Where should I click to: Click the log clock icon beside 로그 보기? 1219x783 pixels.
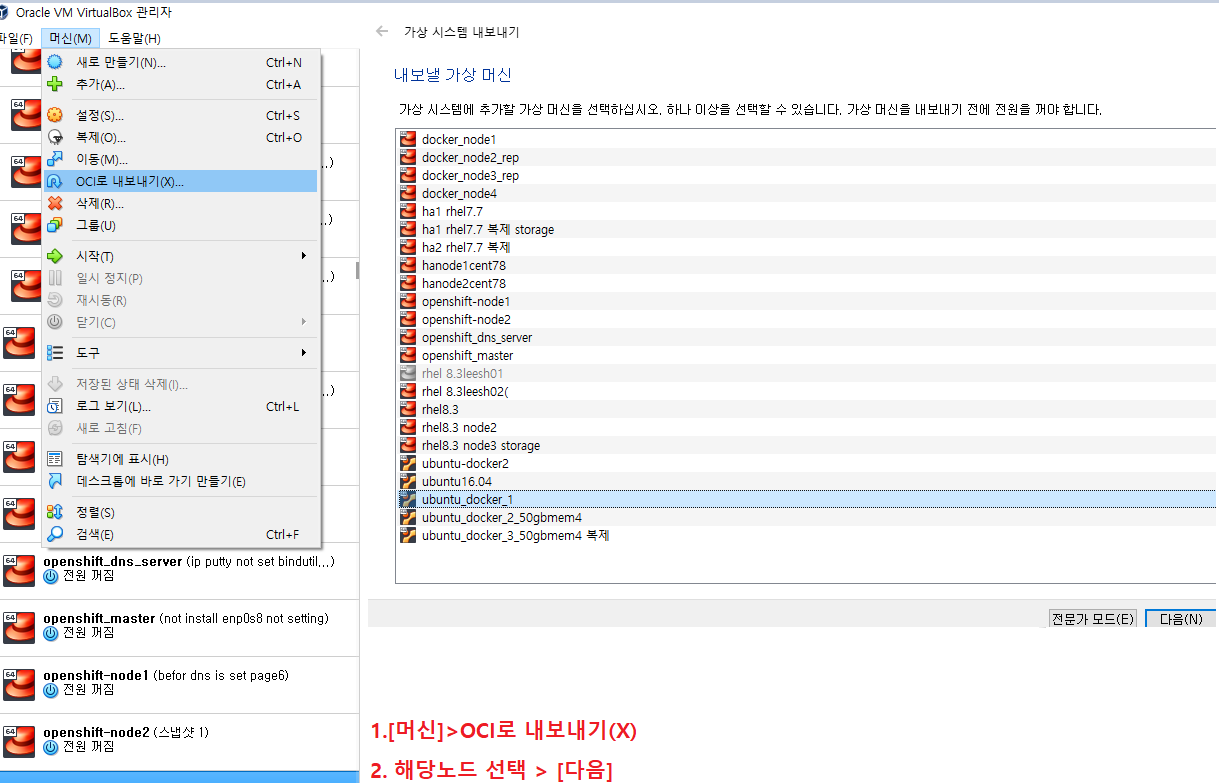(x=56, y=406)
